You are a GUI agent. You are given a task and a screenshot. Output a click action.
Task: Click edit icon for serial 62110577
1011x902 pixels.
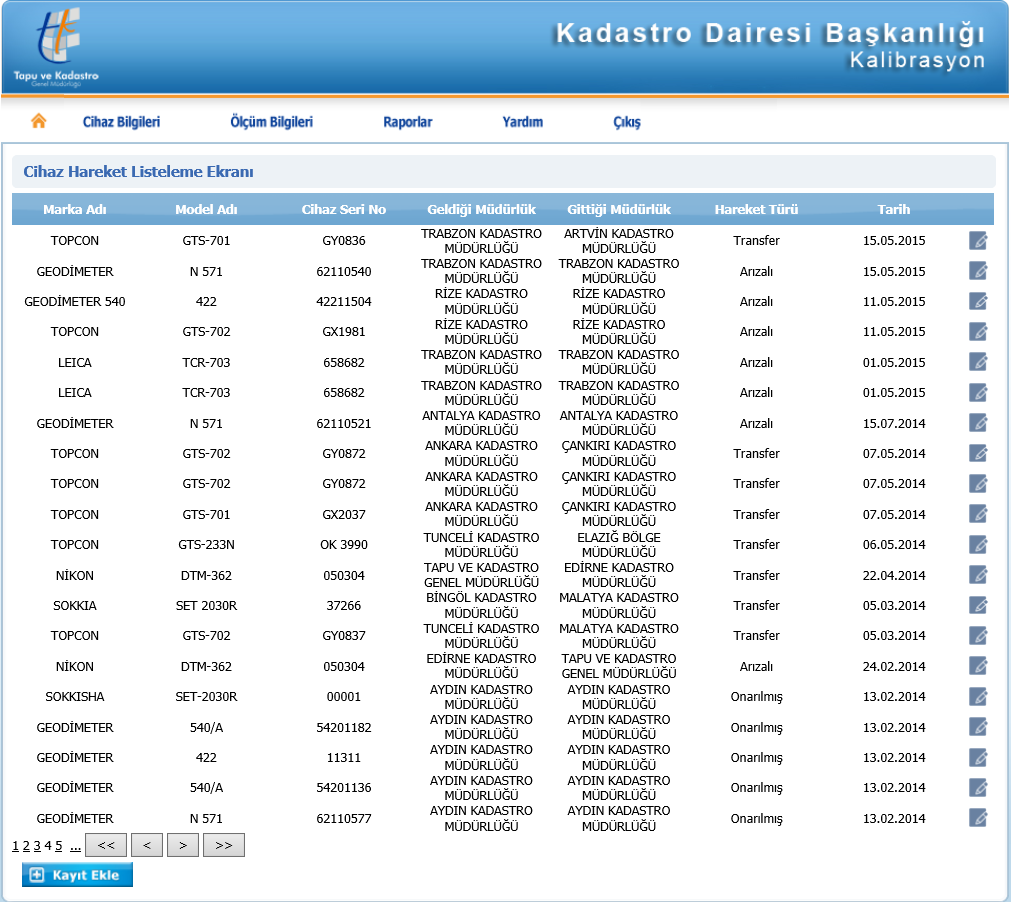(978, 818)
